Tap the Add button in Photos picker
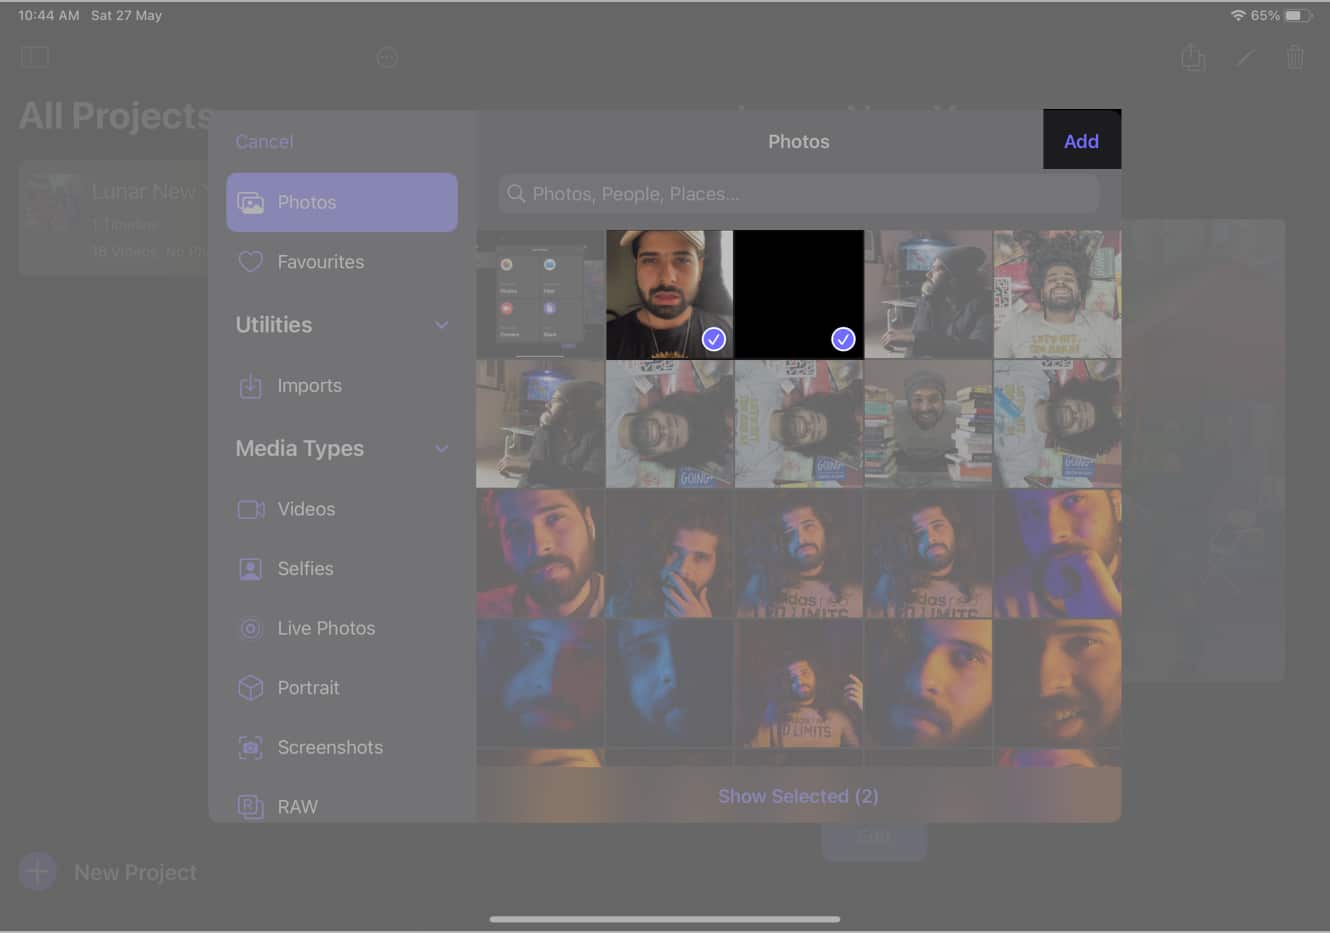Image resolution: width=1330 pixels, height=933 pixels. pyautogui.click(x=1081, y=140)
